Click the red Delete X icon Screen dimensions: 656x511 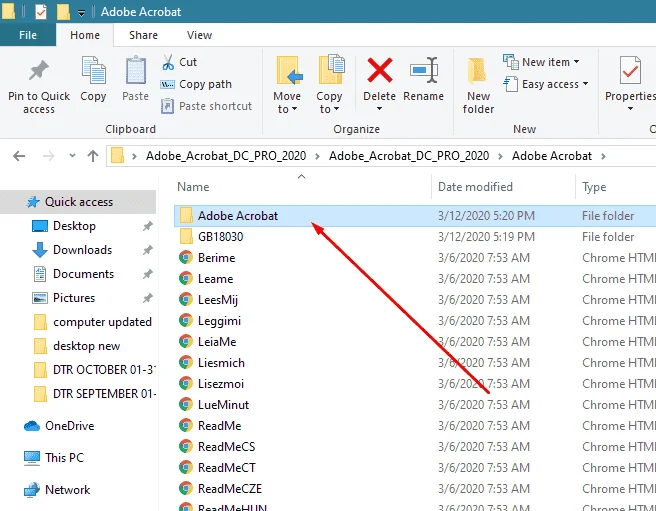[379, 70]
